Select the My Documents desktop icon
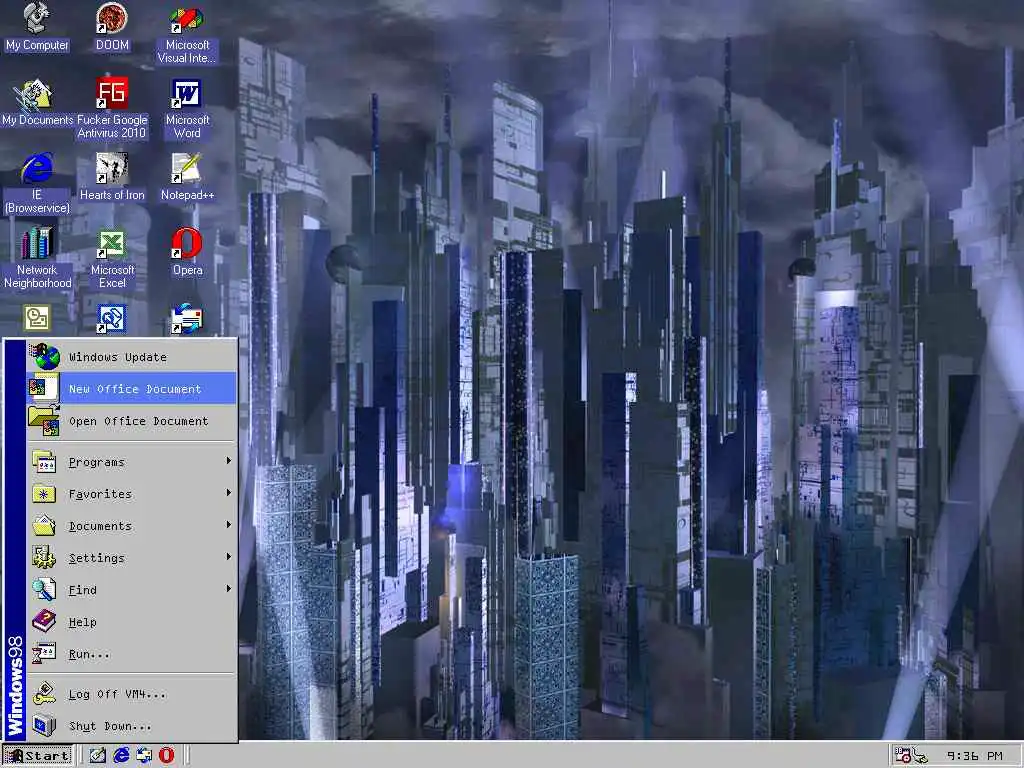This screenshot has width=1024, height=768. coord(37,103)
